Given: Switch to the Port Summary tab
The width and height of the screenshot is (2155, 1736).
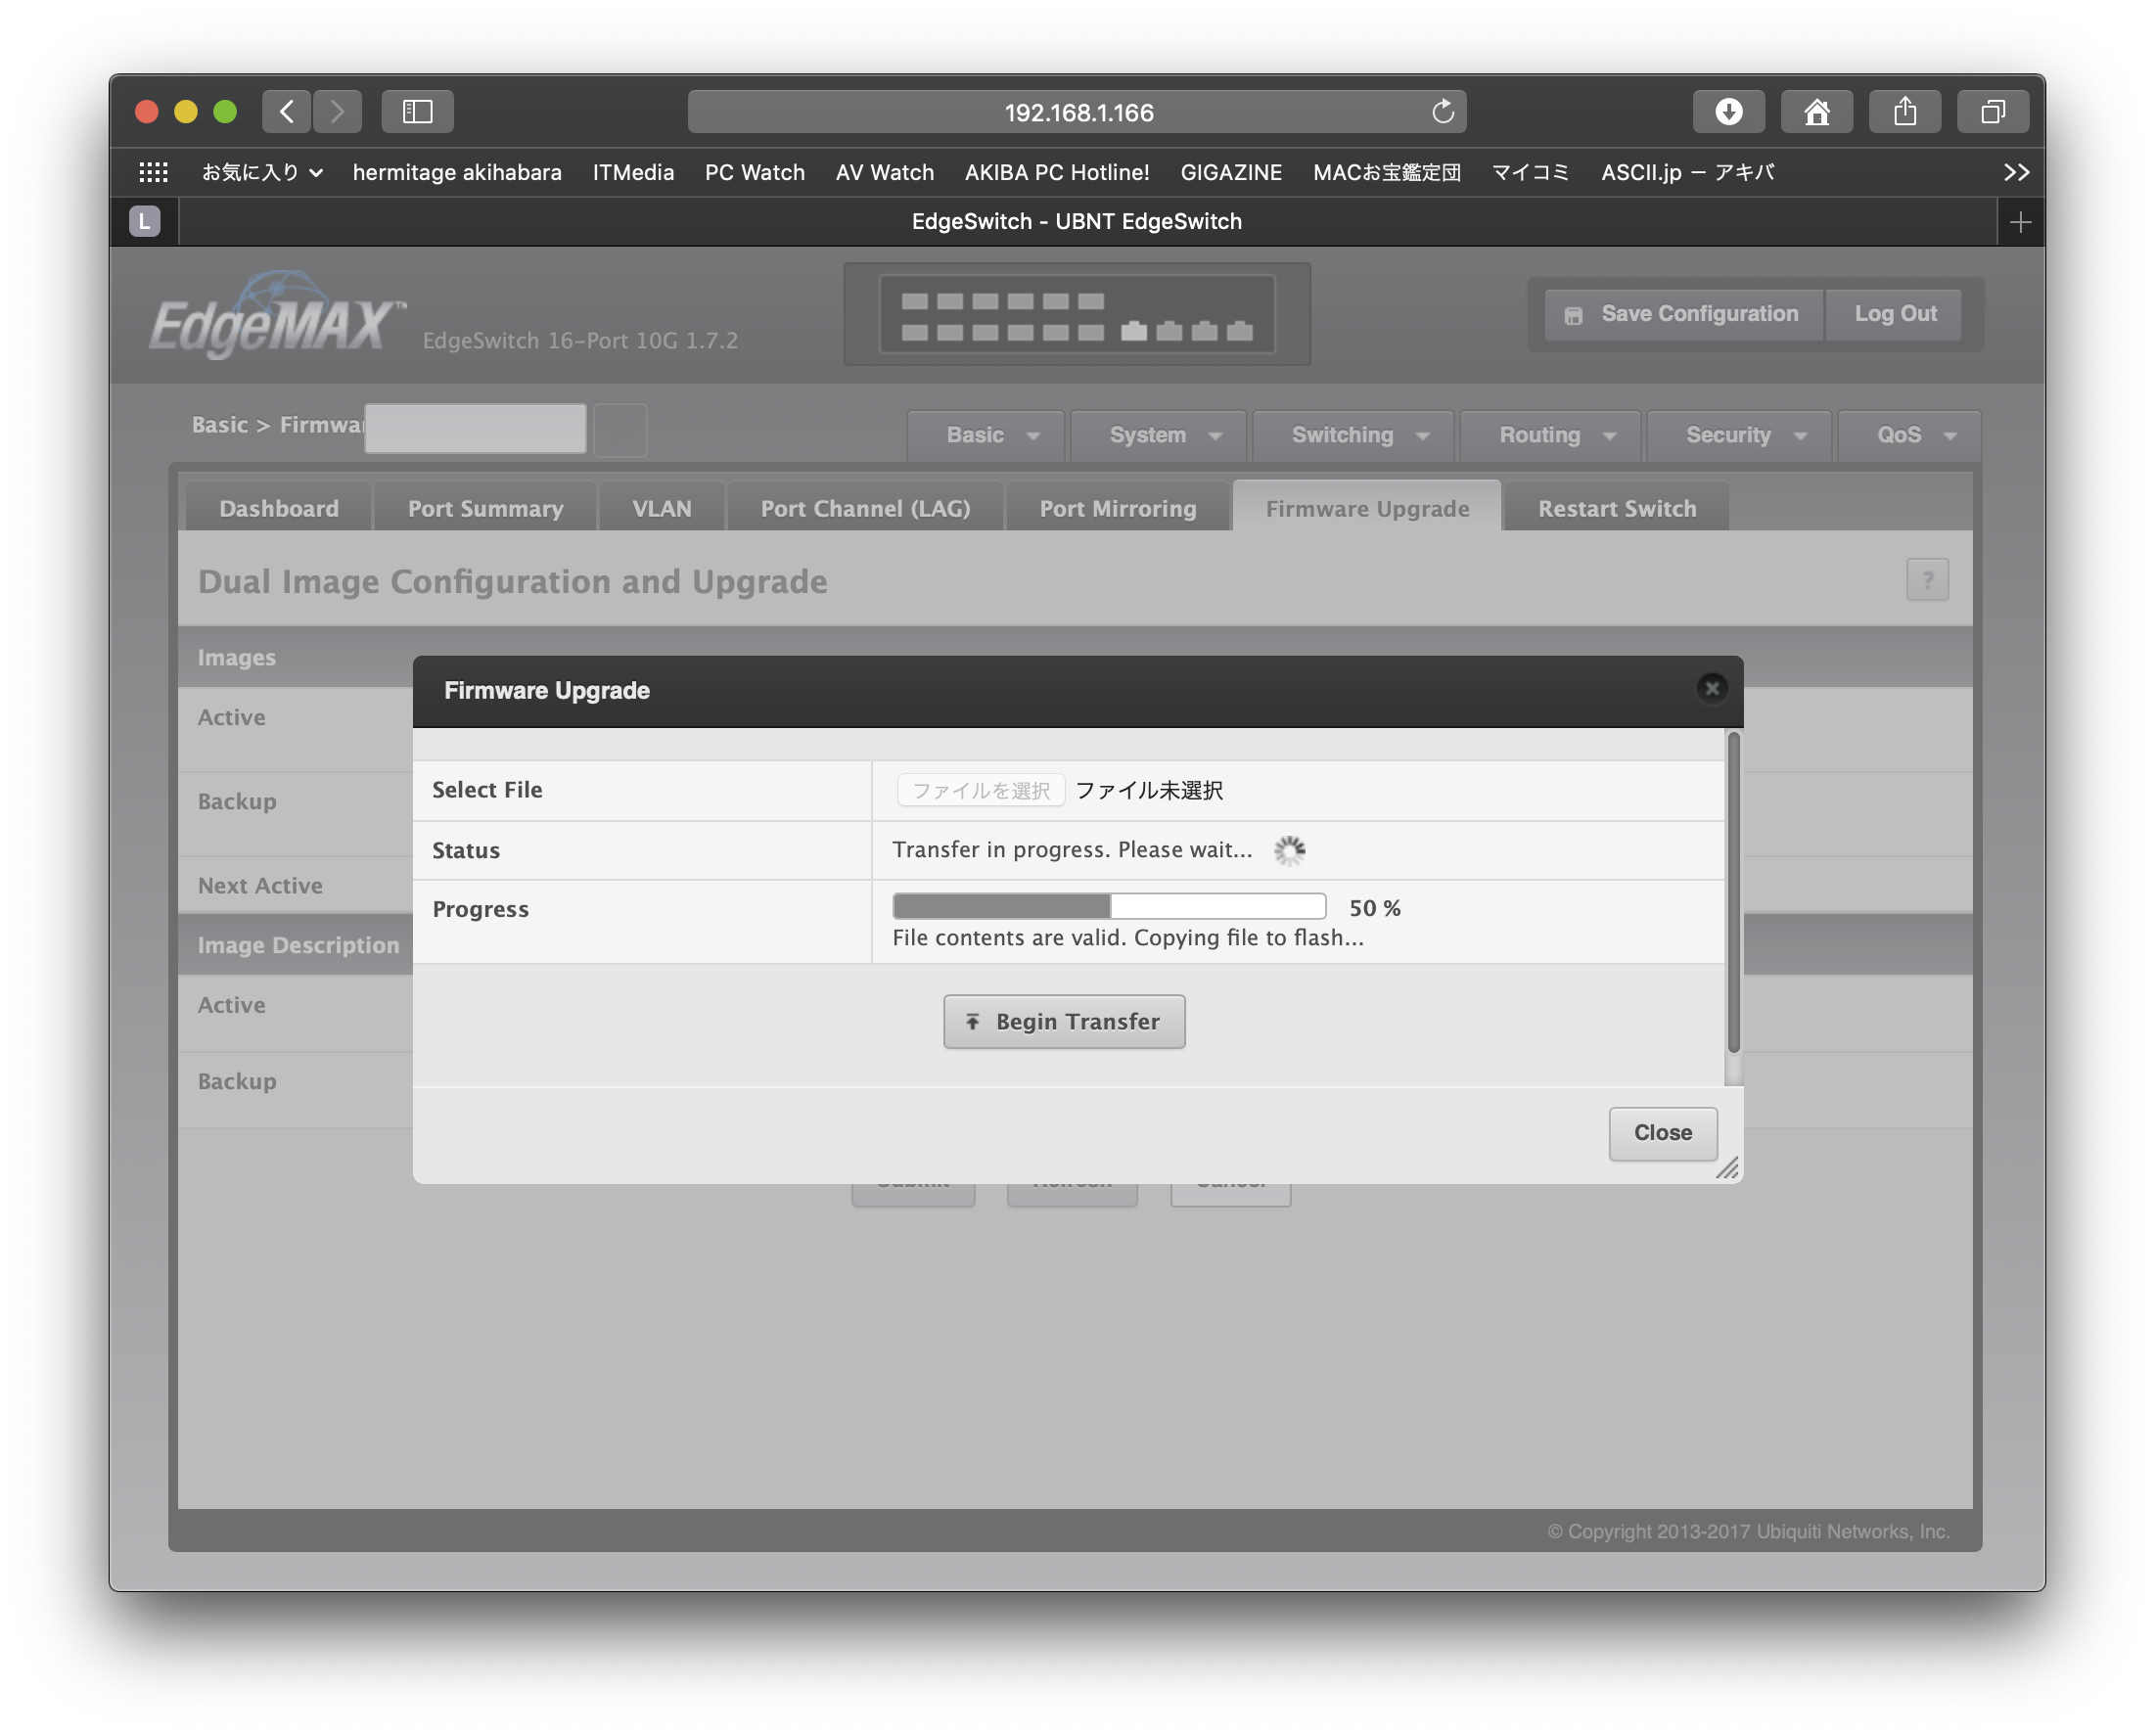Looking at the screenshot, I should 485,509.
